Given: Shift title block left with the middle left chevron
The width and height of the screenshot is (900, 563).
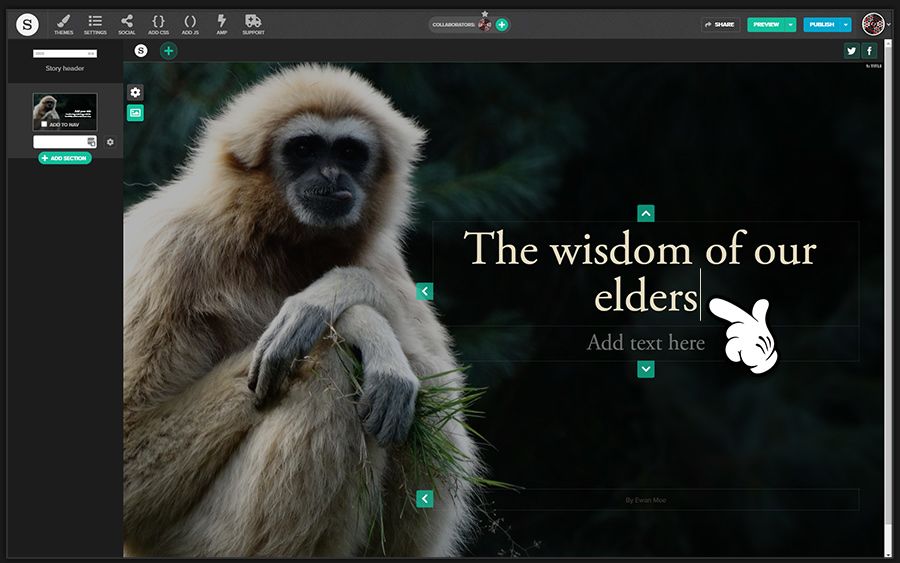Looking at the screenshot, I should (x=425, y=292).
